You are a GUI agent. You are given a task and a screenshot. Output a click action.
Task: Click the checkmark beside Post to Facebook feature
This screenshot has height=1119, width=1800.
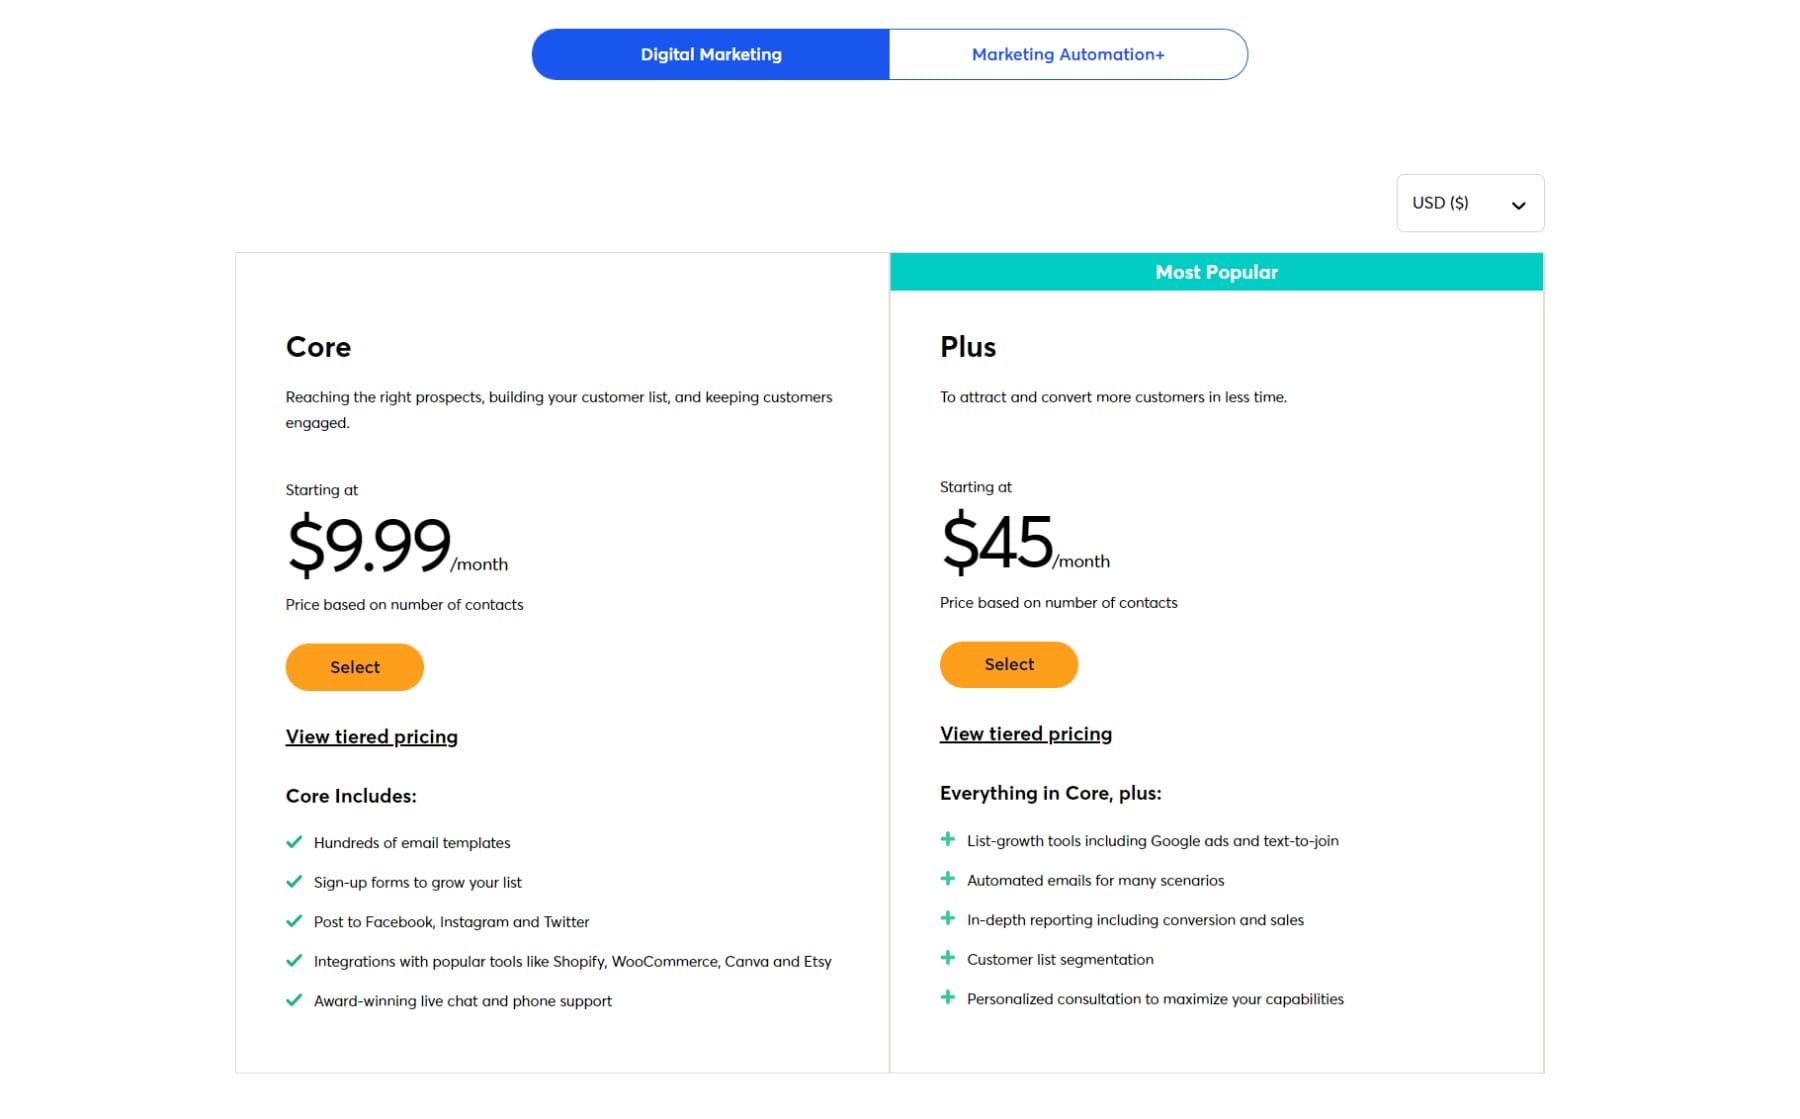pos(295,921)
